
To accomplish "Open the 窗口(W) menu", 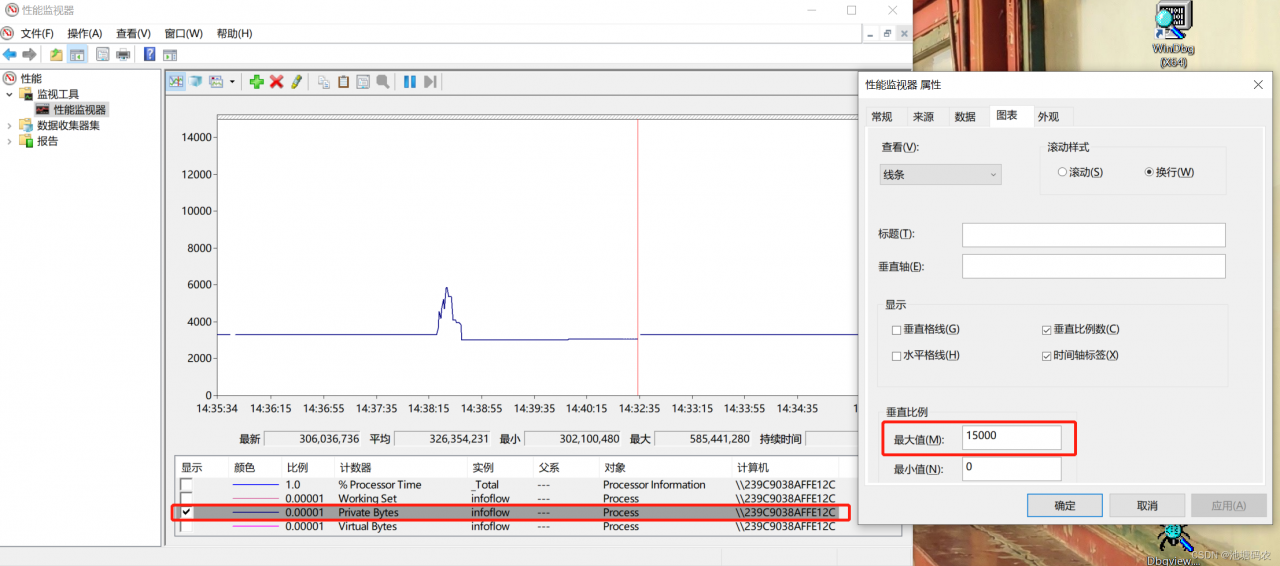I will coord(183,33).
